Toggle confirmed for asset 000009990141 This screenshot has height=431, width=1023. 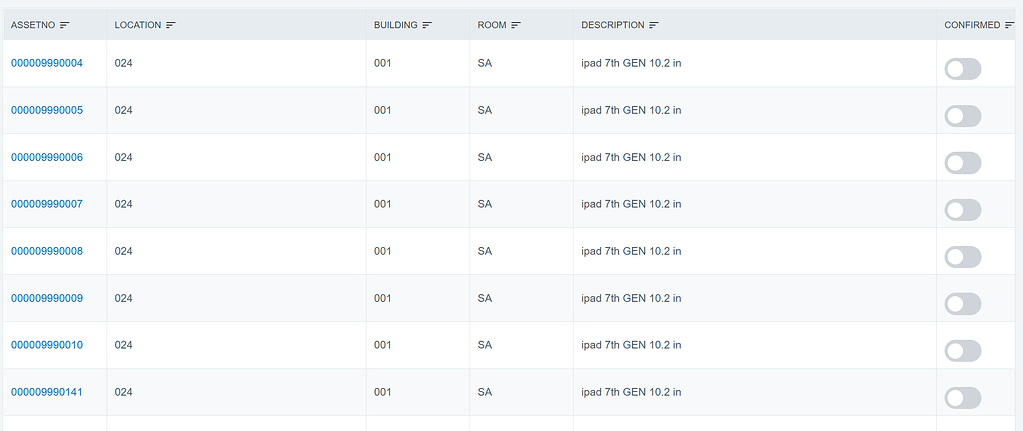coord(963,398)
